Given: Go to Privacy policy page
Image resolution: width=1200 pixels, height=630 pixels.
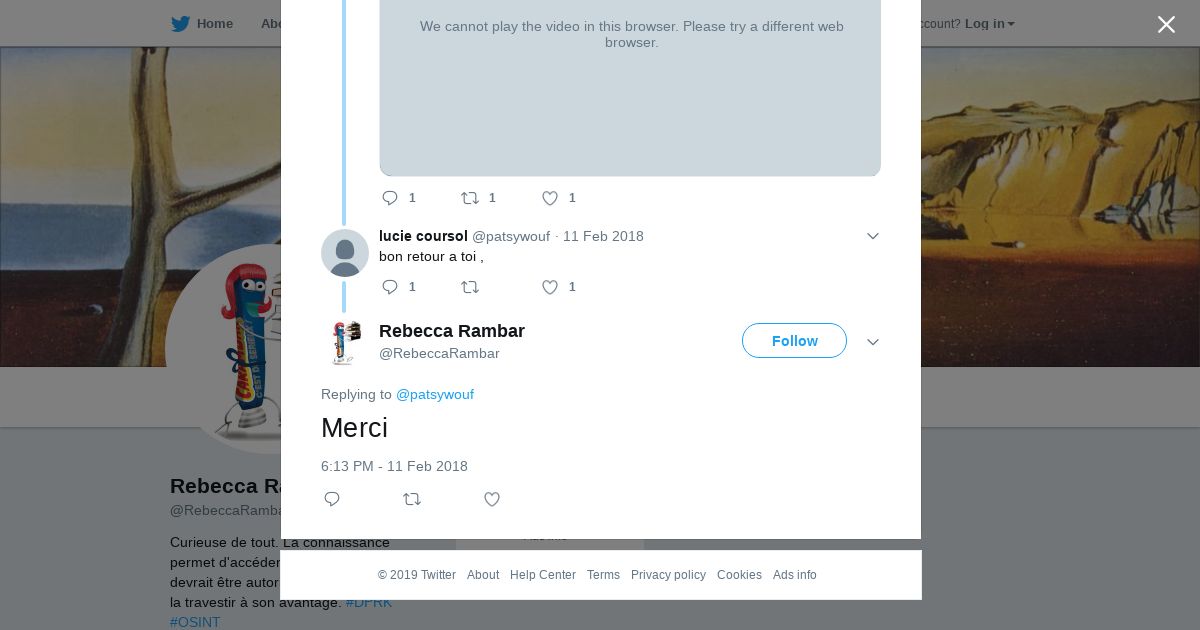Looking at the screenshot, I should pos(668,575).
